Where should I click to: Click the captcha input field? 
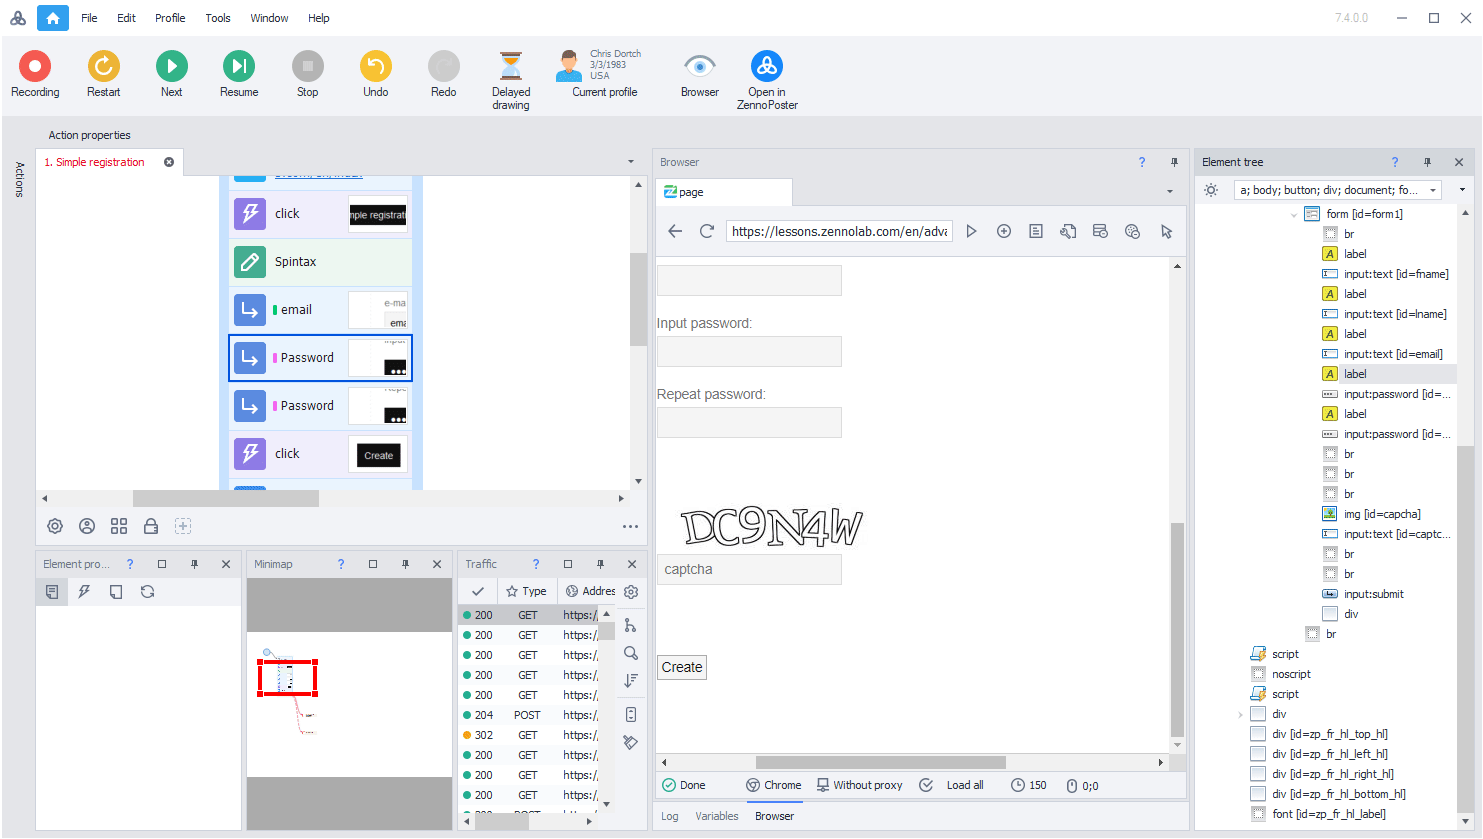pos(749,570)
